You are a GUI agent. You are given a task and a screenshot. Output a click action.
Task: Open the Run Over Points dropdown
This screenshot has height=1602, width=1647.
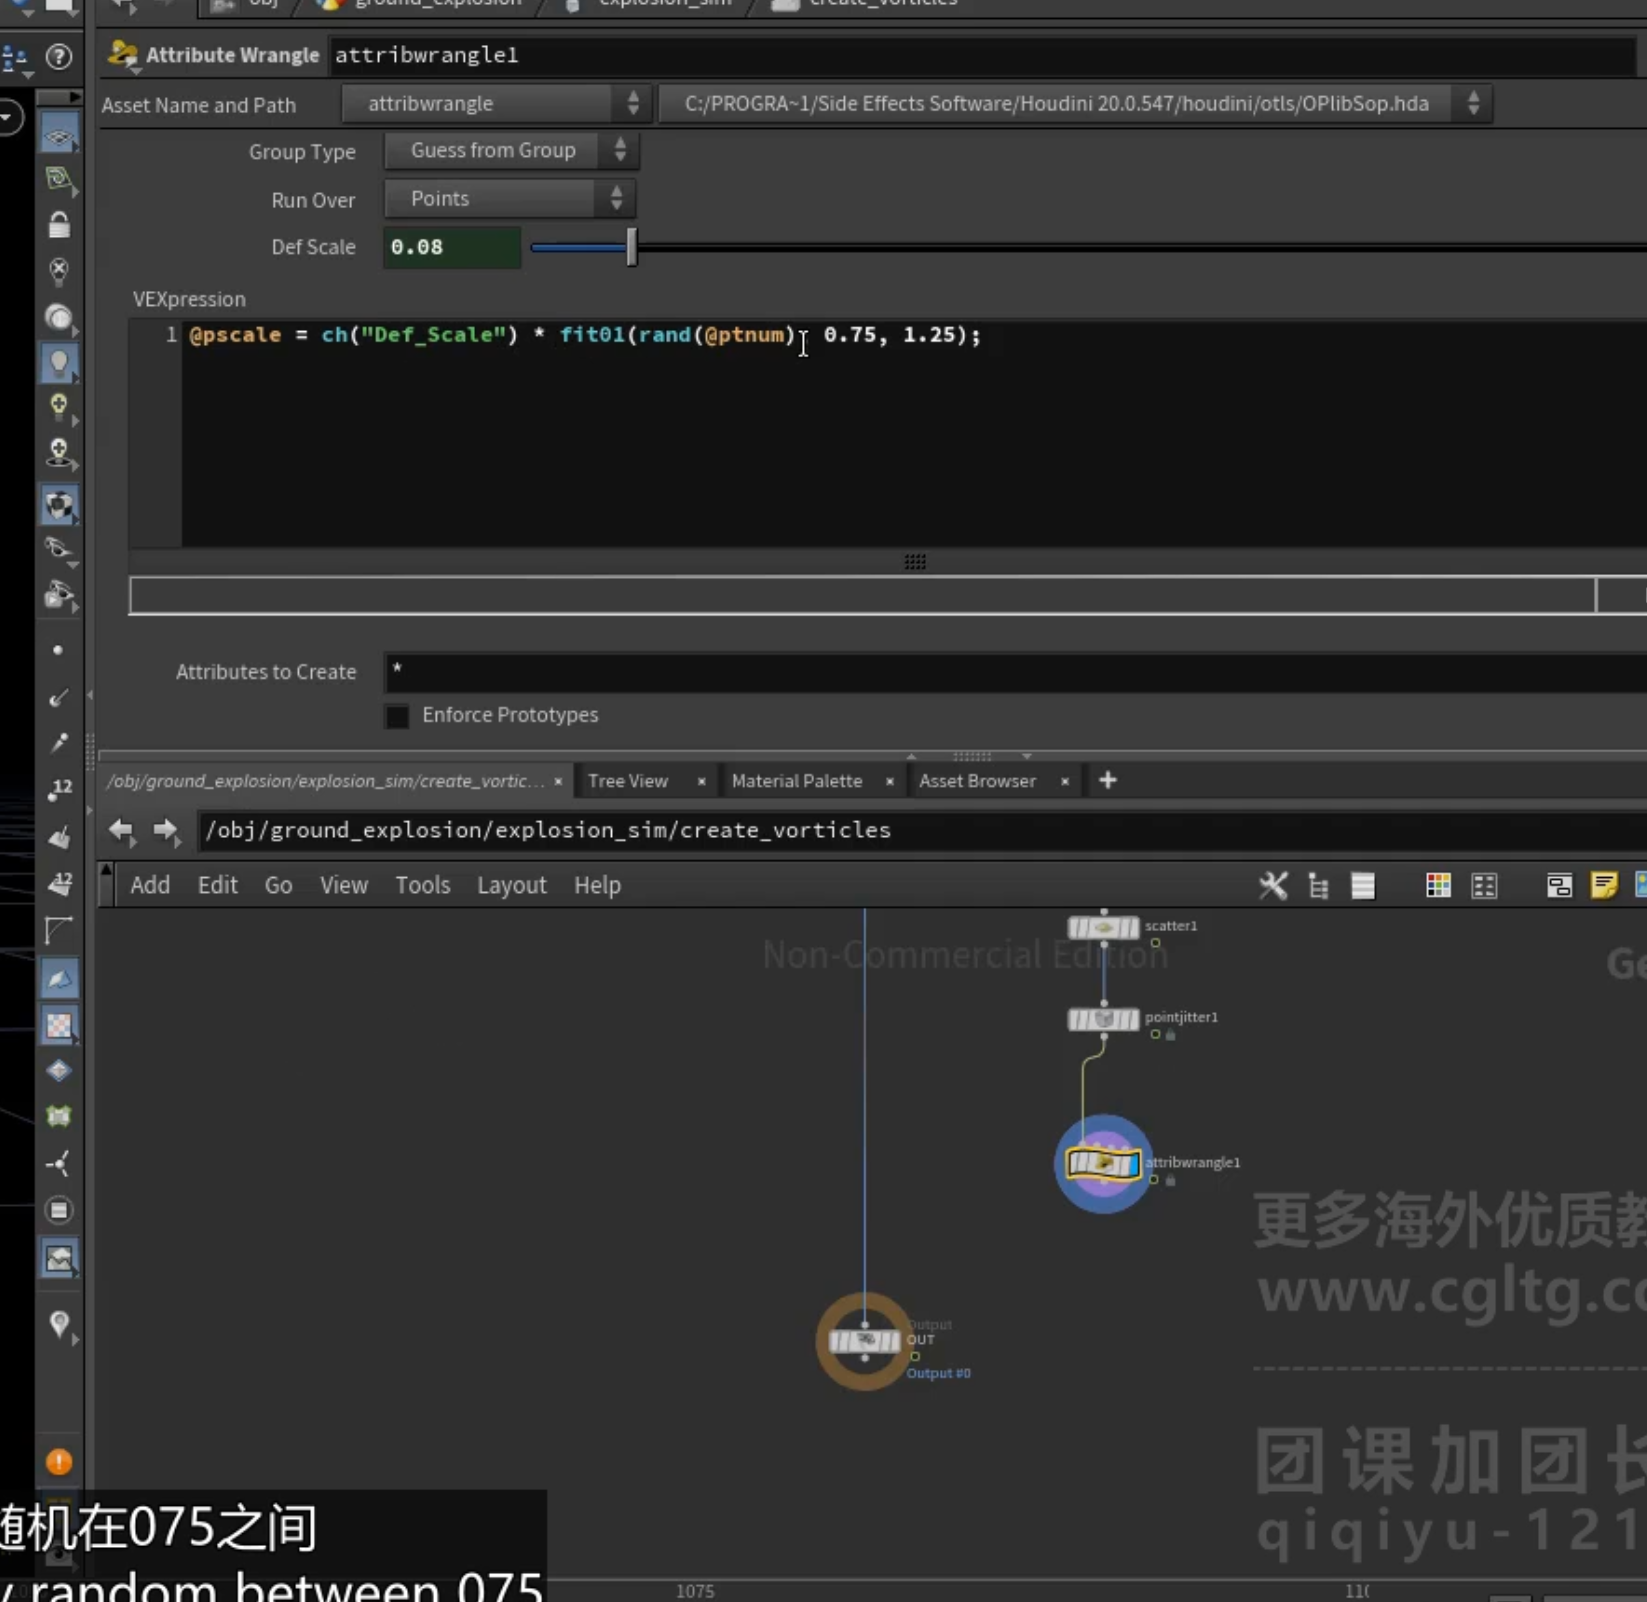point(509,199)
